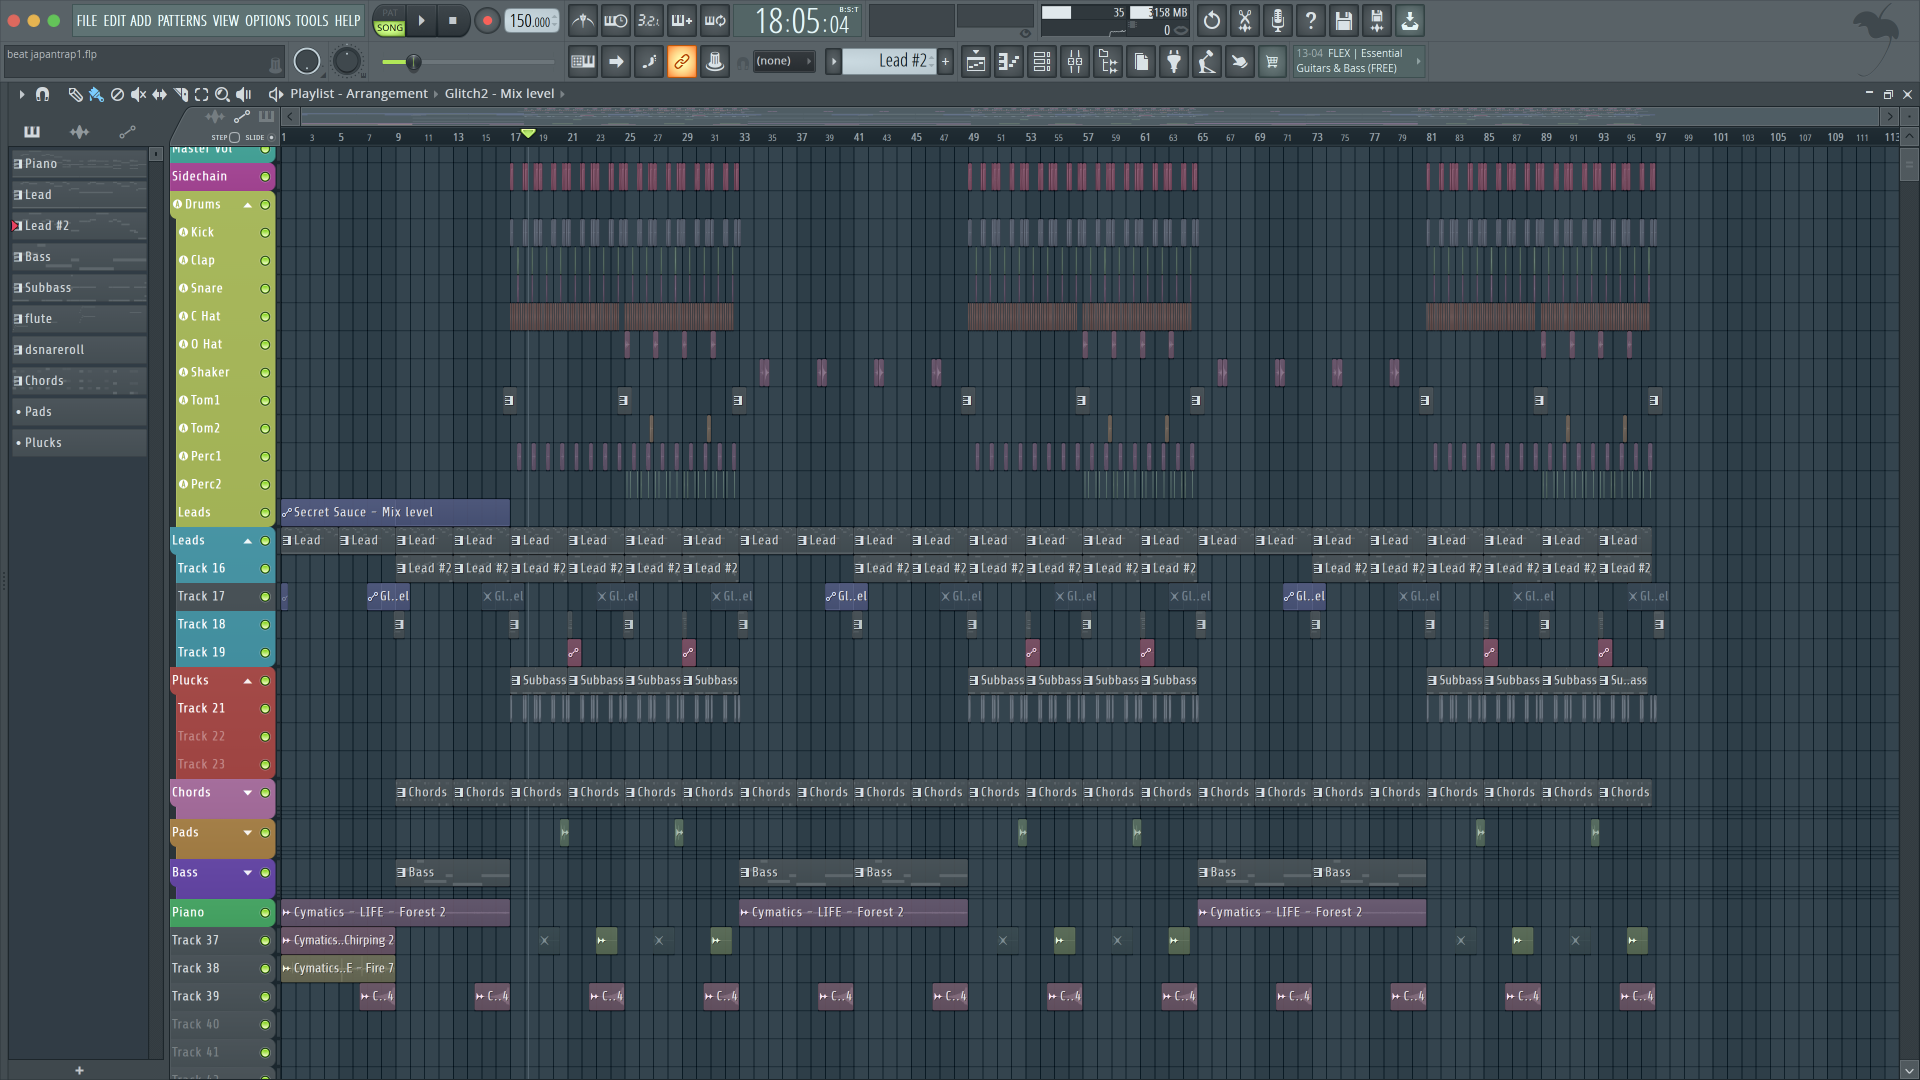This screenshot has height=1080, width=1920.
Task: Mute the Shaker track
Action: click(265, 373)
